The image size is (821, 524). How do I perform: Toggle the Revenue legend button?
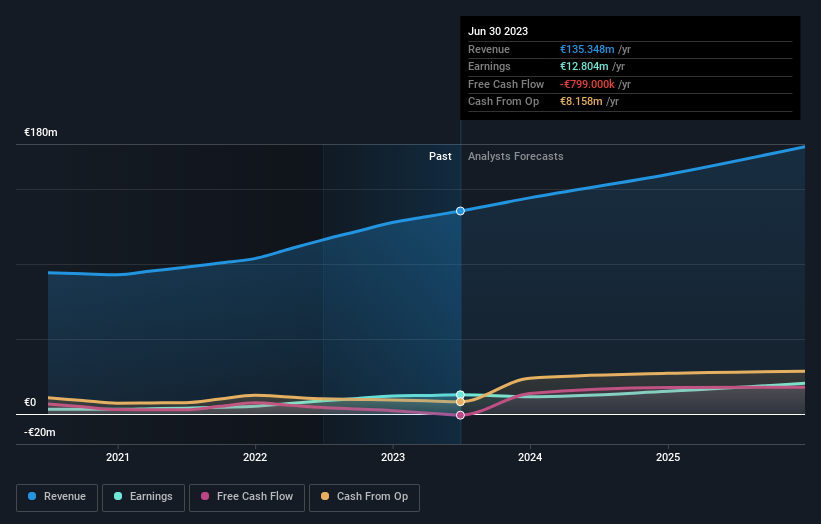(x=57, y=497)
